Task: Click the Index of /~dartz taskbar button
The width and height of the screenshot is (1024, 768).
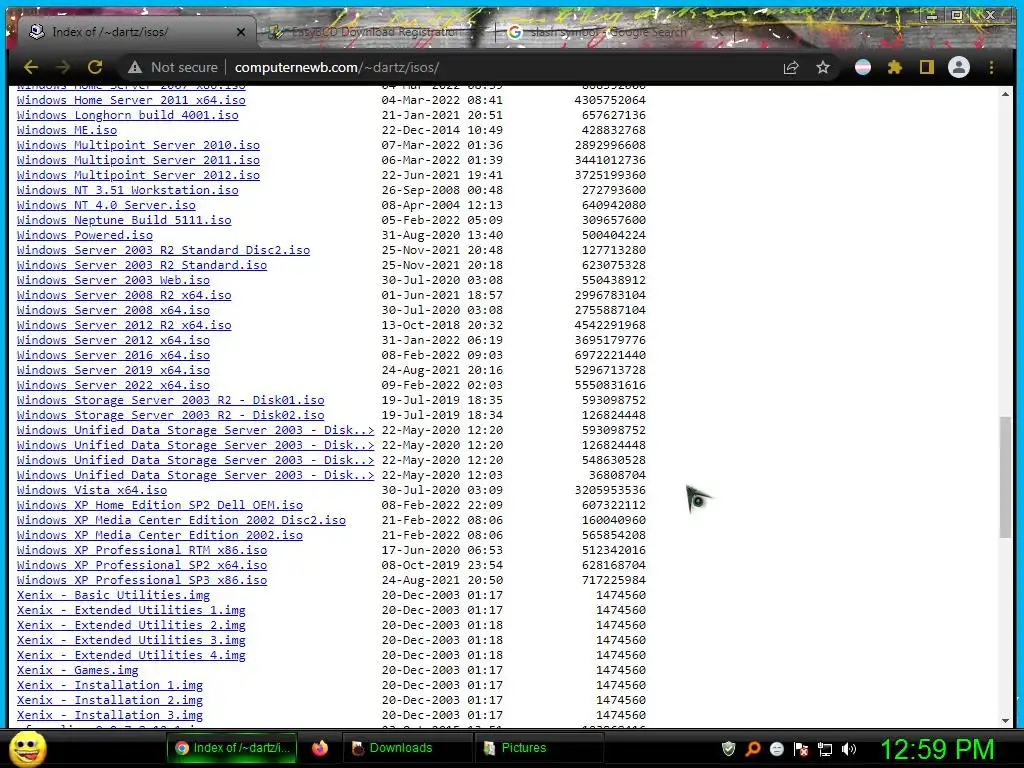Action: [232, 748]
